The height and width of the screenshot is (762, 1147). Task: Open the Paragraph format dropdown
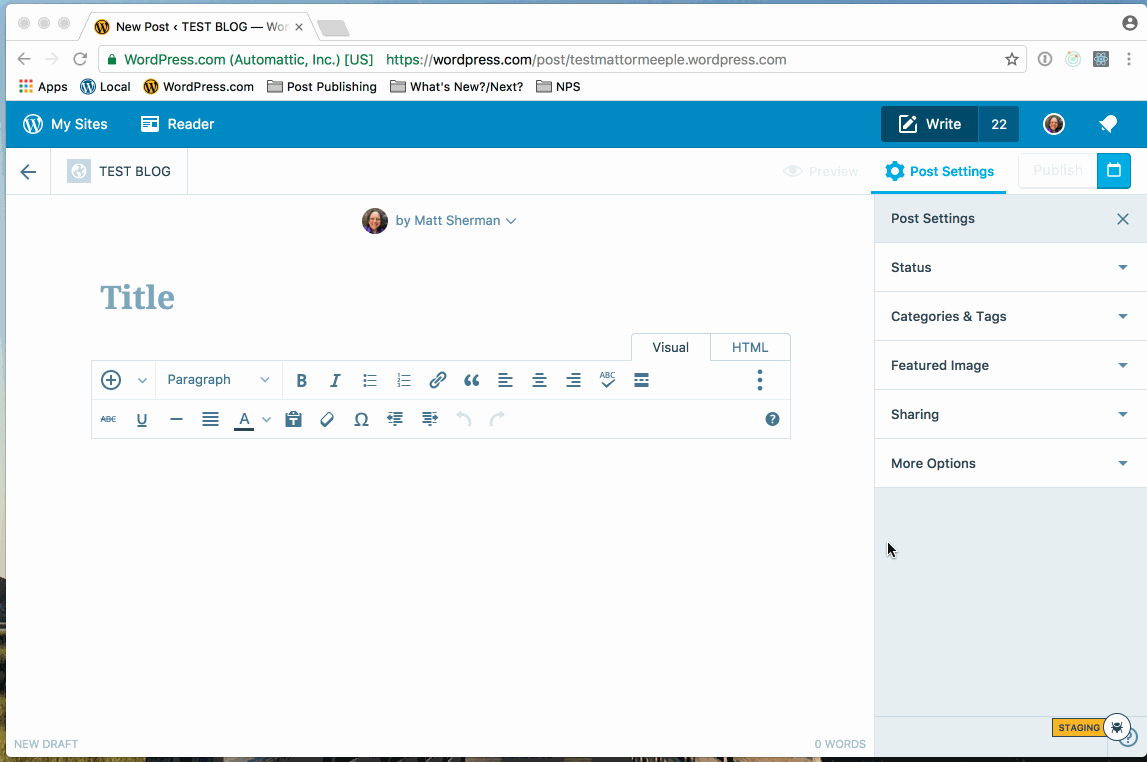pyautogui.click(x=217, y=380)
